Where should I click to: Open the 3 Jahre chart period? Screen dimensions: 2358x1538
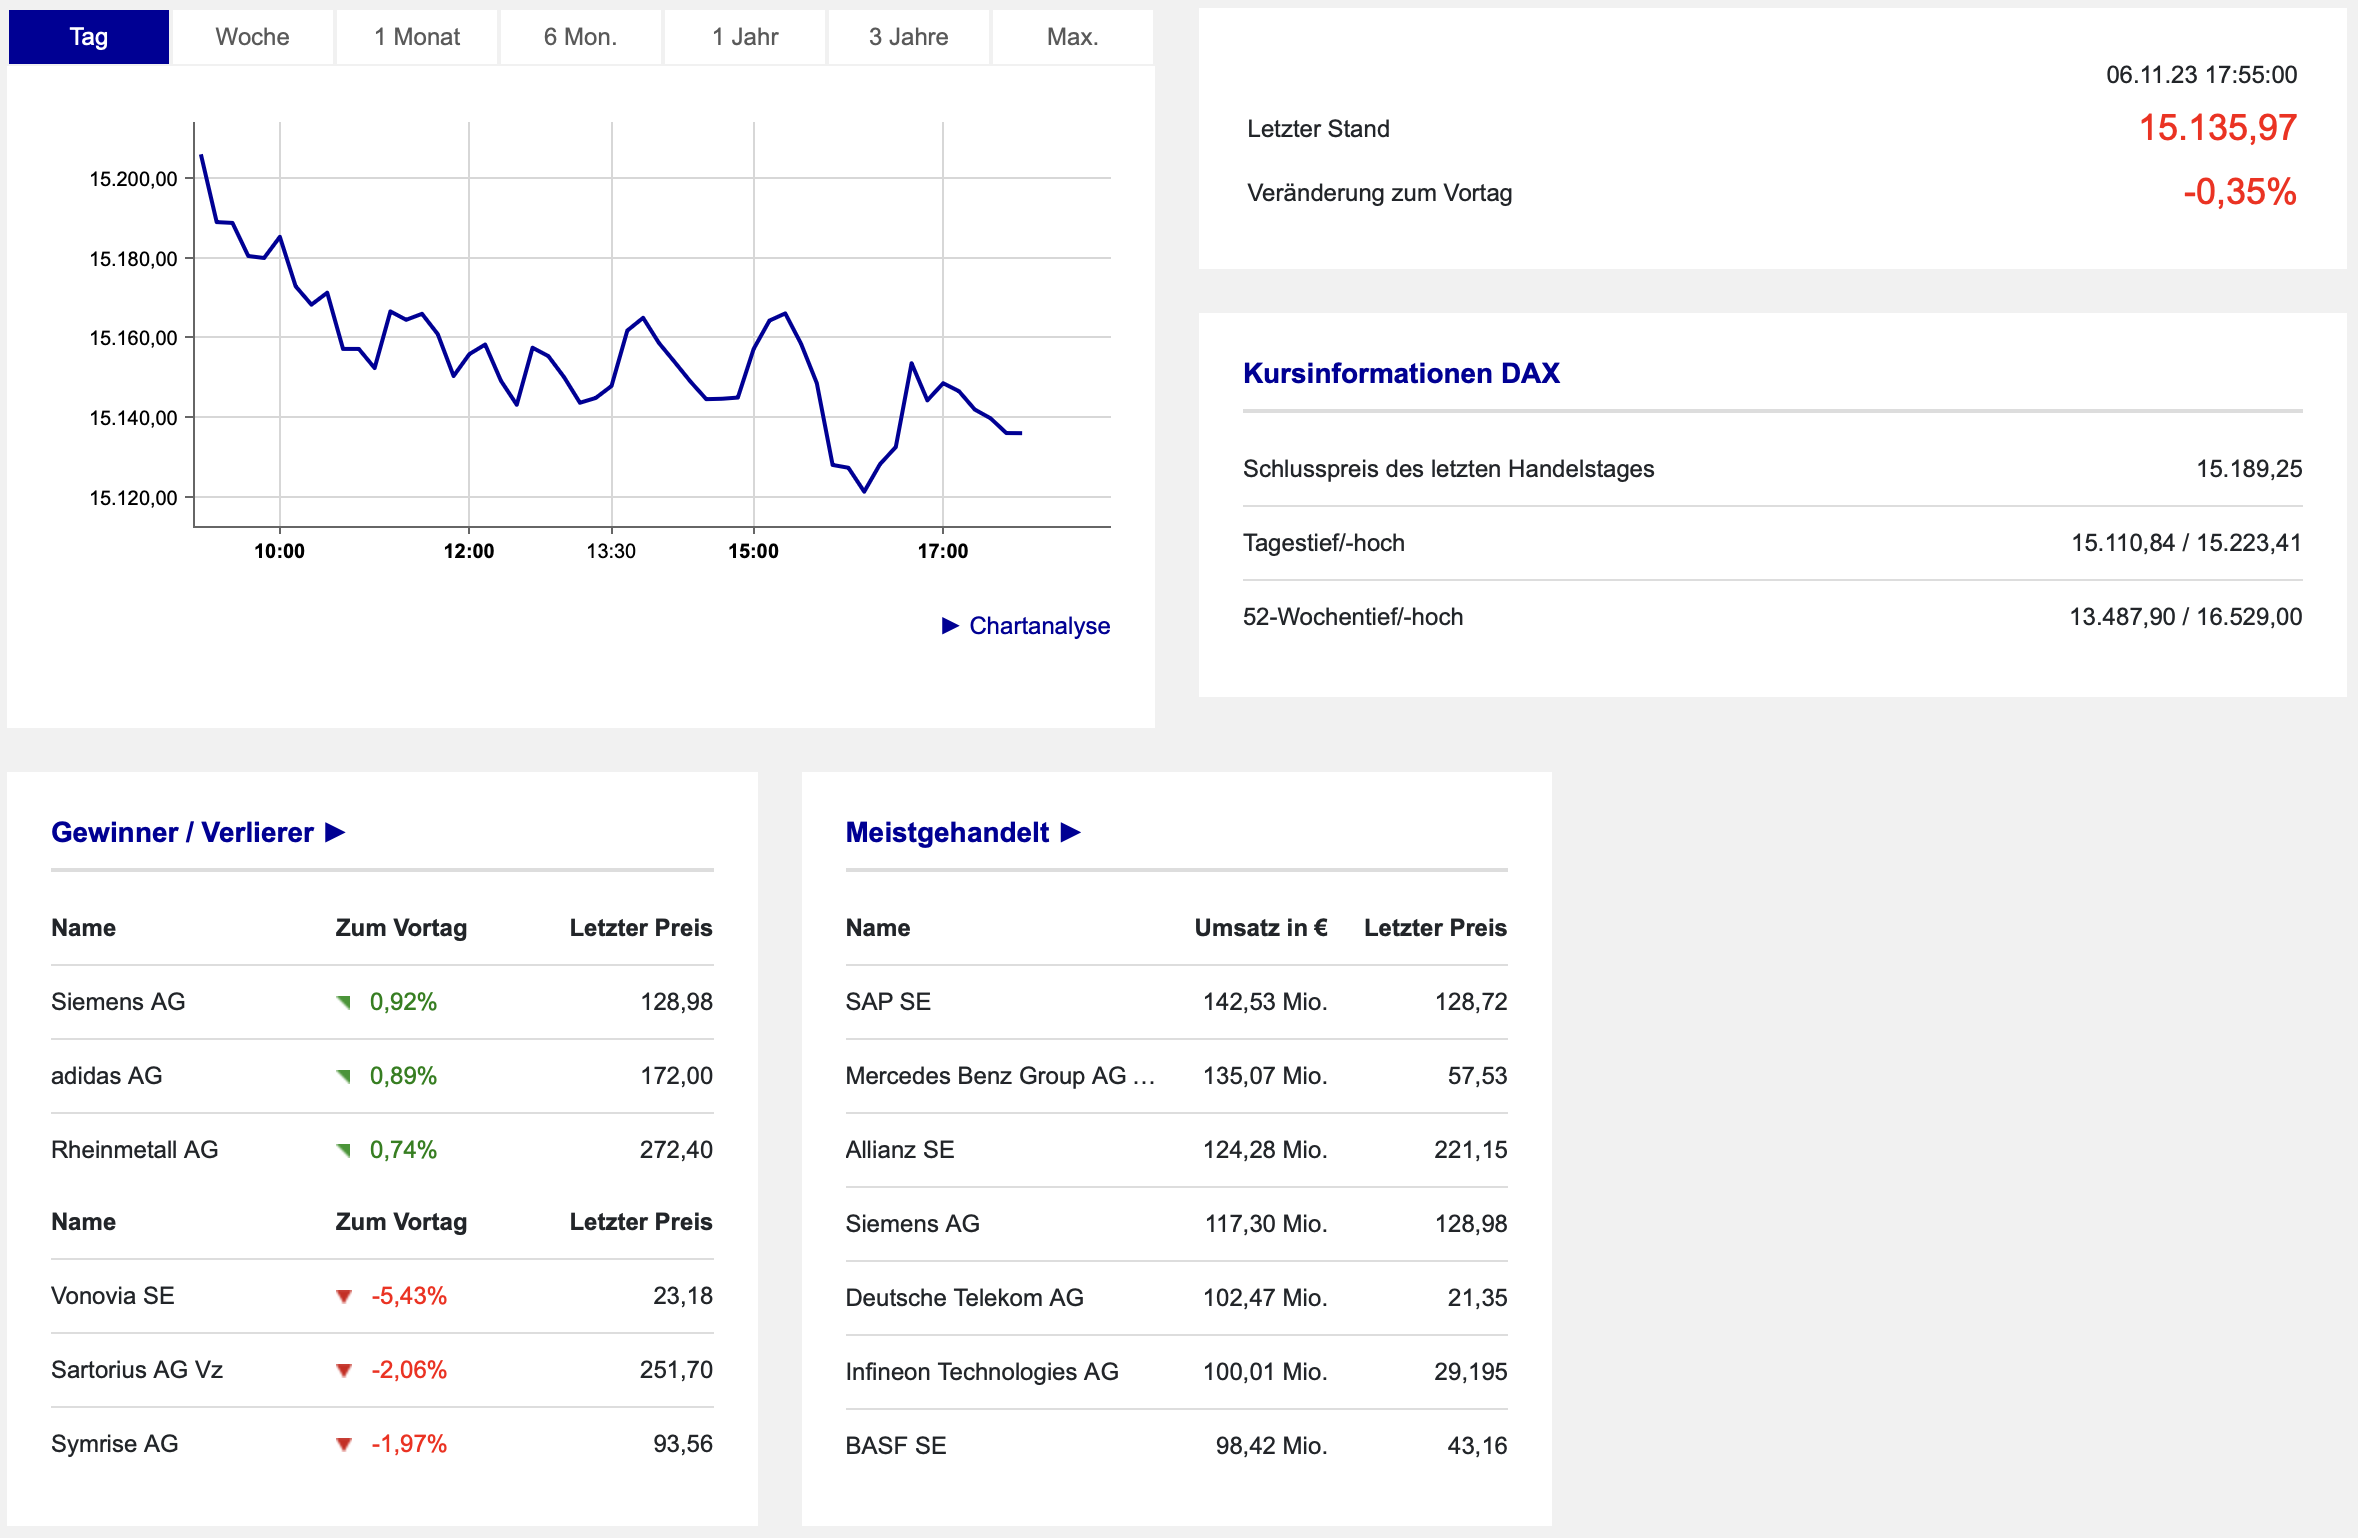click(x=908, y=37)
